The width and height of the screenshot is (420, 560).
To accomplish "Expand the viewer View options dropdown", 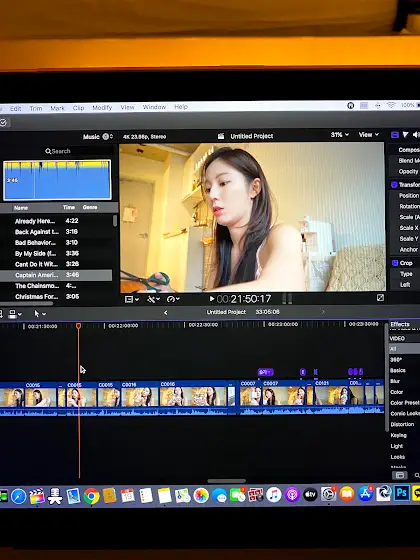I will point(369,135).
